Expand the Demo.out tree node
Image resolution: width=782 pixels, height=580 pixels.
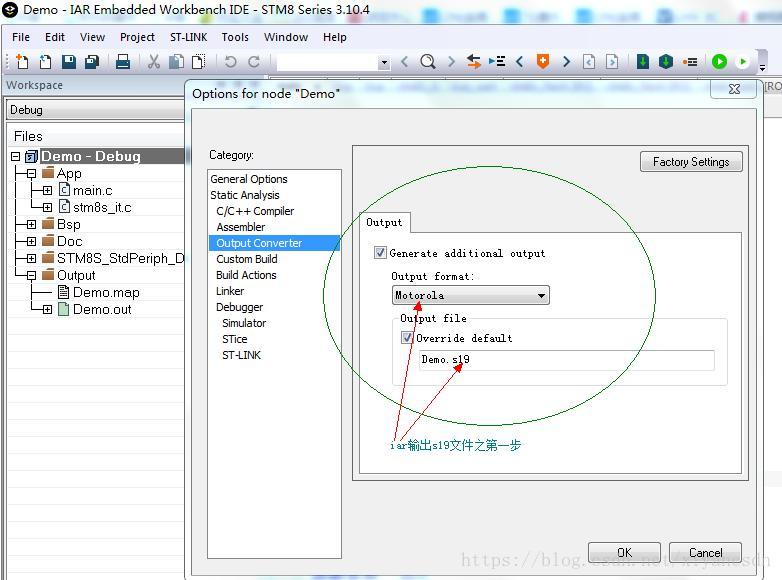point(47,309)
